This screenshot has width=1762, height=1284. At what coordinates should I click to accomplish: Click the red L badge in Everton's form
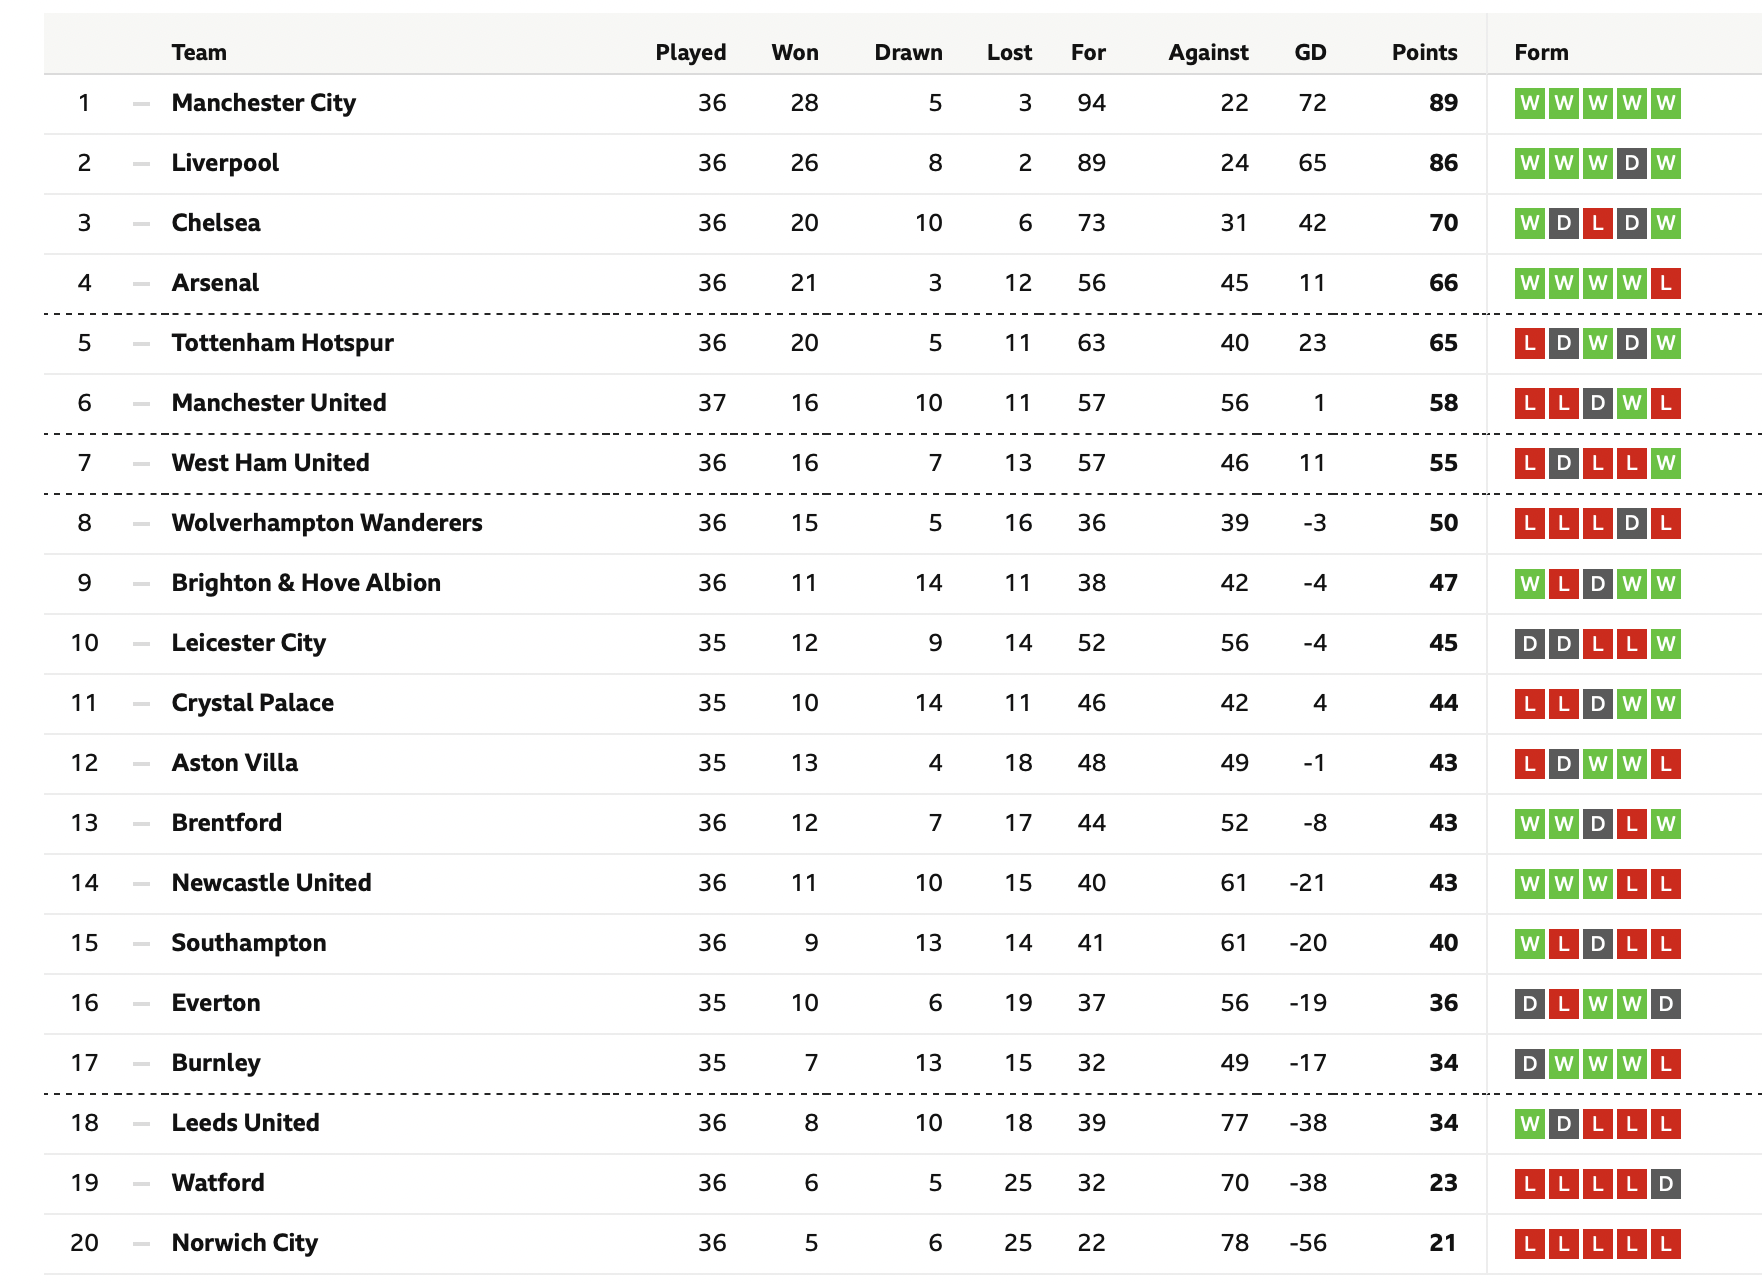[1564, 1004]
